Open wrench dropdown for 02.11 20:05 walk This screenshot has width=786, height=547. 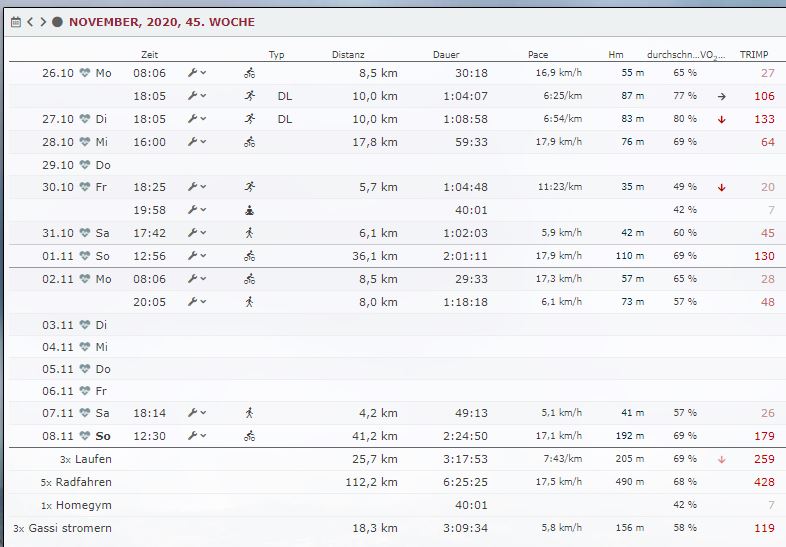pyautogui.click(x=197, y=301)
